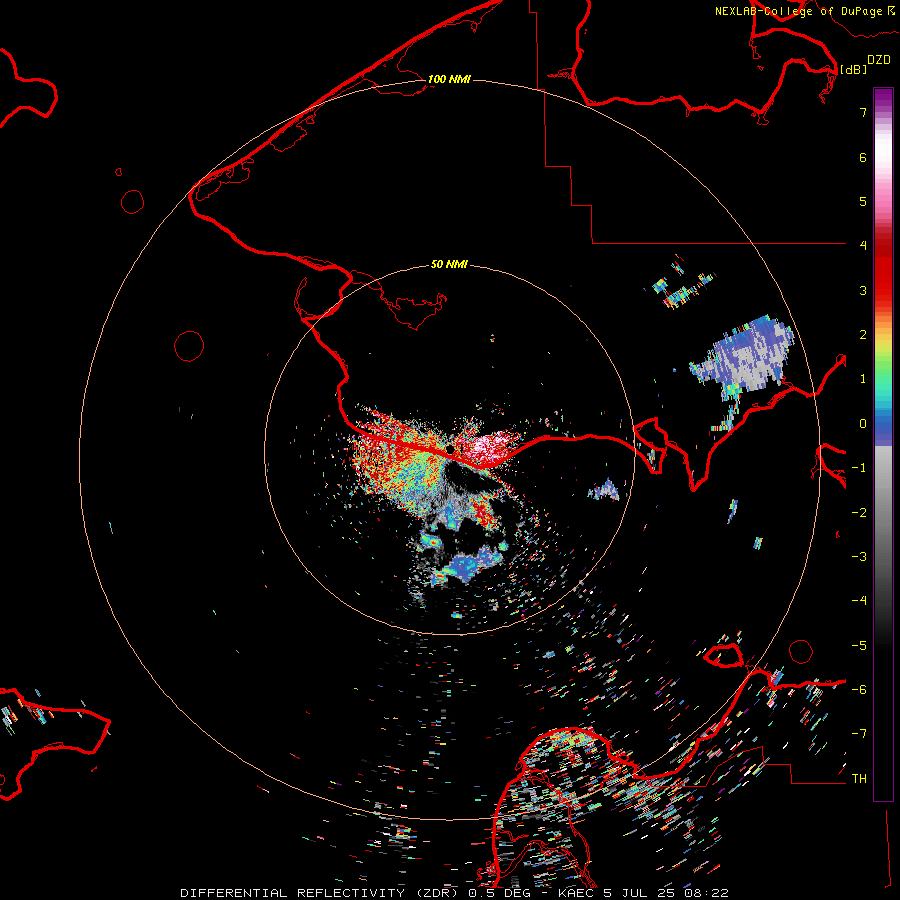Click the black radar site dot at center
Screen dimensions: 900x900
(x=451, y=449)
